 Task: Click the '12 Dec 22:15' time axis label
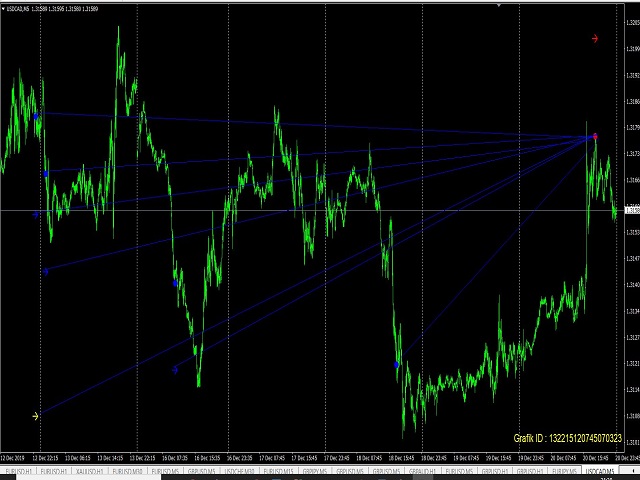[x=45, y=458]
